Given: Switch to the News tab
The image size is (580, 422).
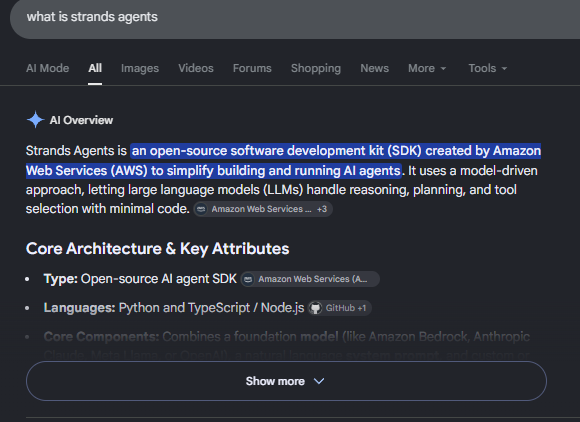Looking at the screenshot, I should (374, 68).
